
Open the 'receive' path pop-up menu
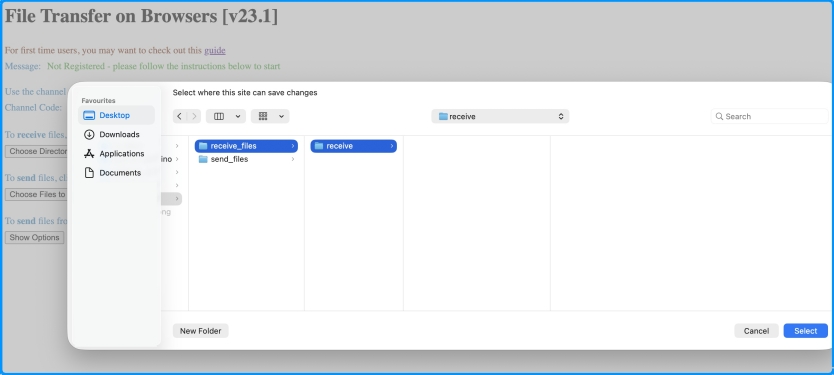[500, 116]
